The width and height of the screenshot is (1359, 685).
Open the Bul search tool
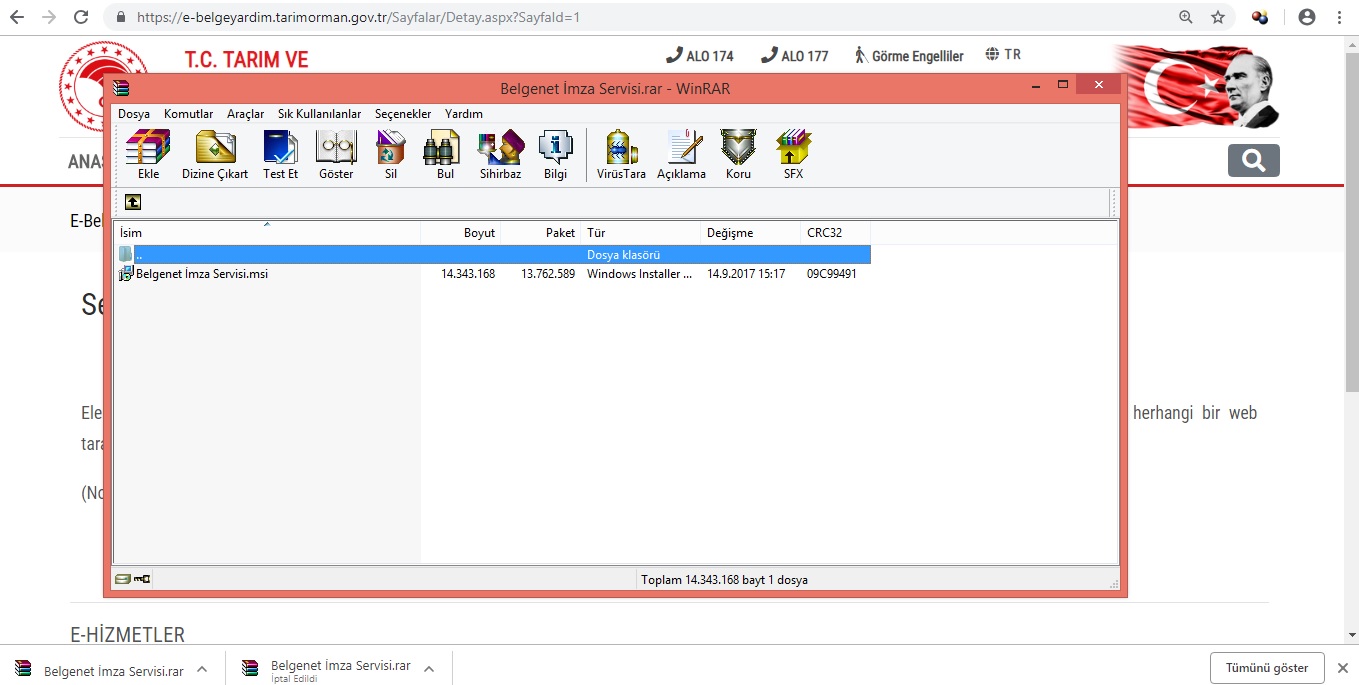click(x=445, y=154)
